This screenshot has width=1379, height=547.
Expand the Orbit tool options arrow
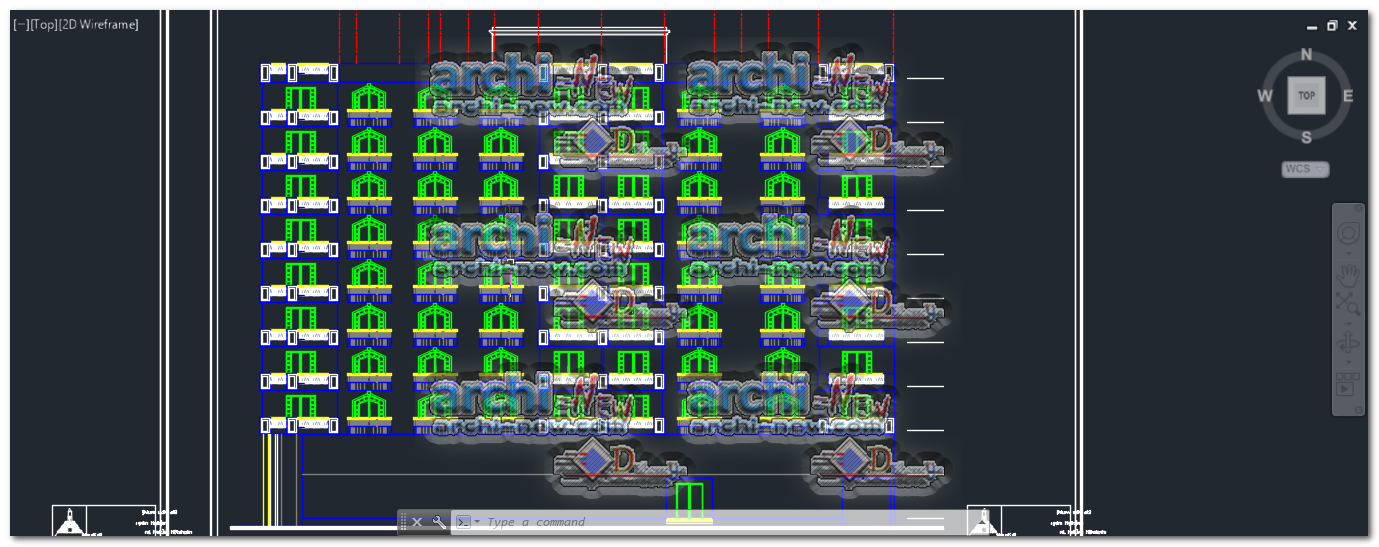[1347, 362]
